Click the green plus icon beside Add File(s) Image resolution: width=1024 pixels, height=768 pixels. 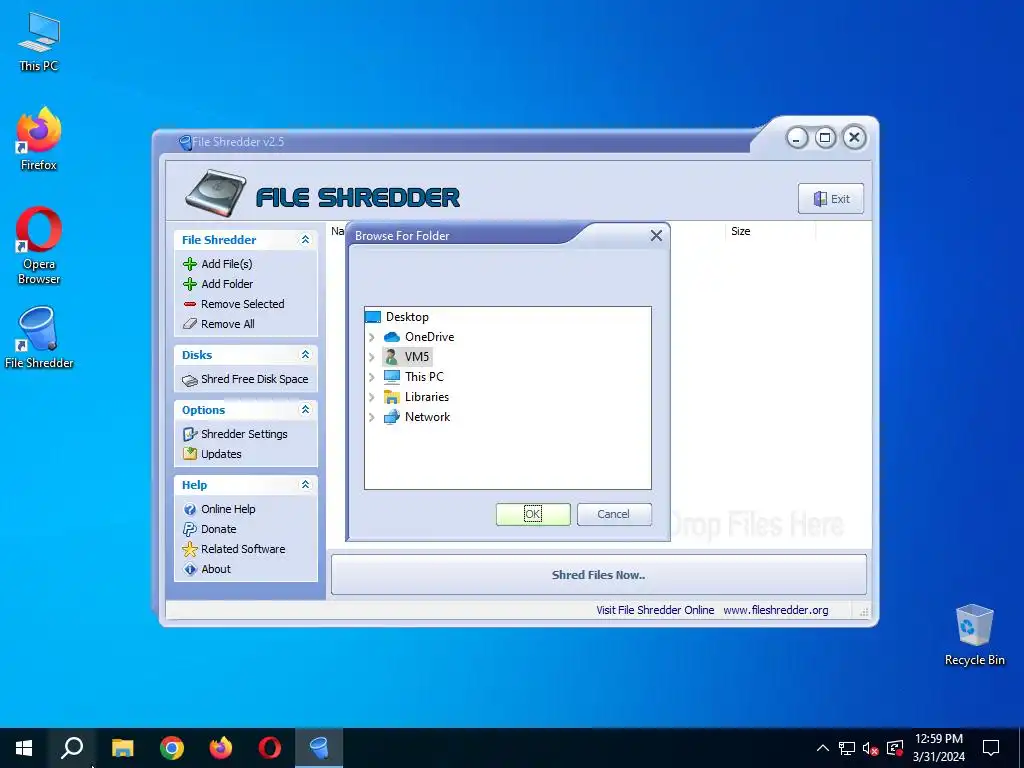[x=190, y=264]
